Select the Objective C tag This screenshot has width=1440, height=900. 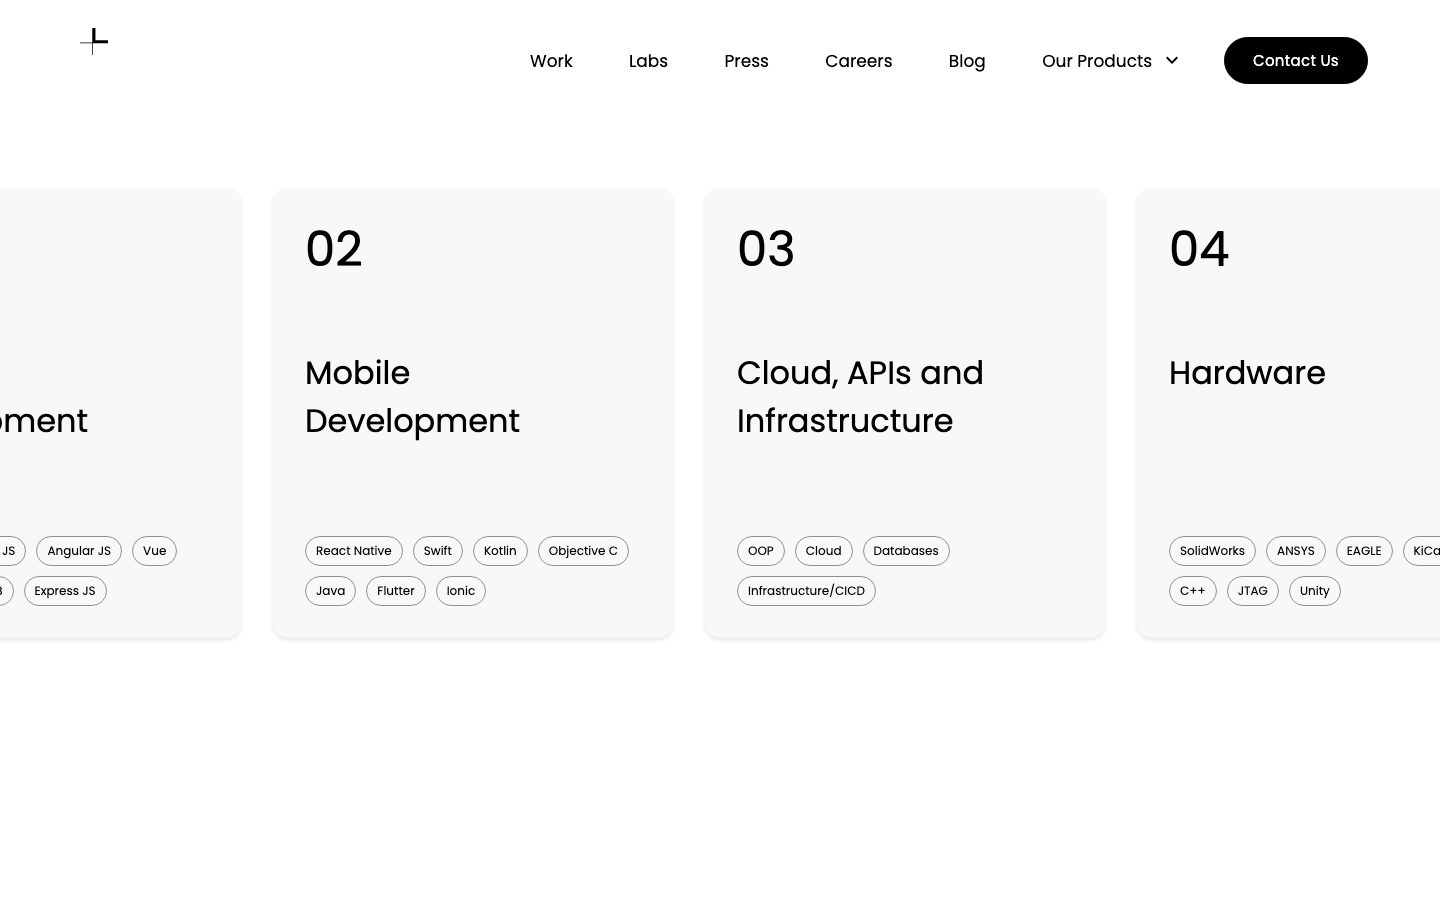tap(583, 551)
